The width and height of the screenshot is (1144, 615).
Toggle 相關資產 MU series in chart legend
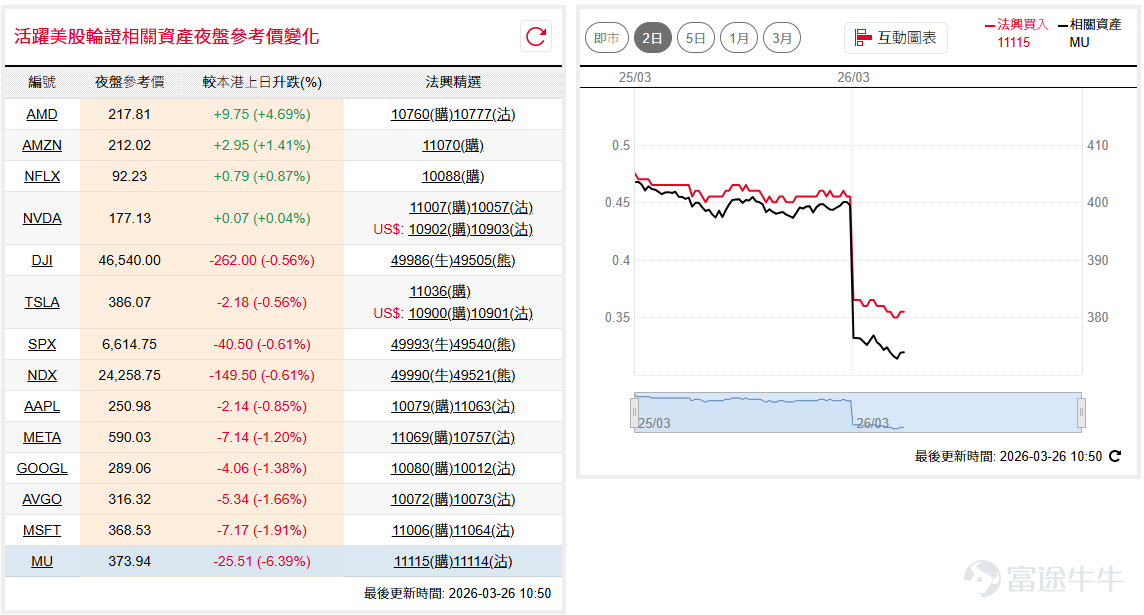pos(1089,33)
